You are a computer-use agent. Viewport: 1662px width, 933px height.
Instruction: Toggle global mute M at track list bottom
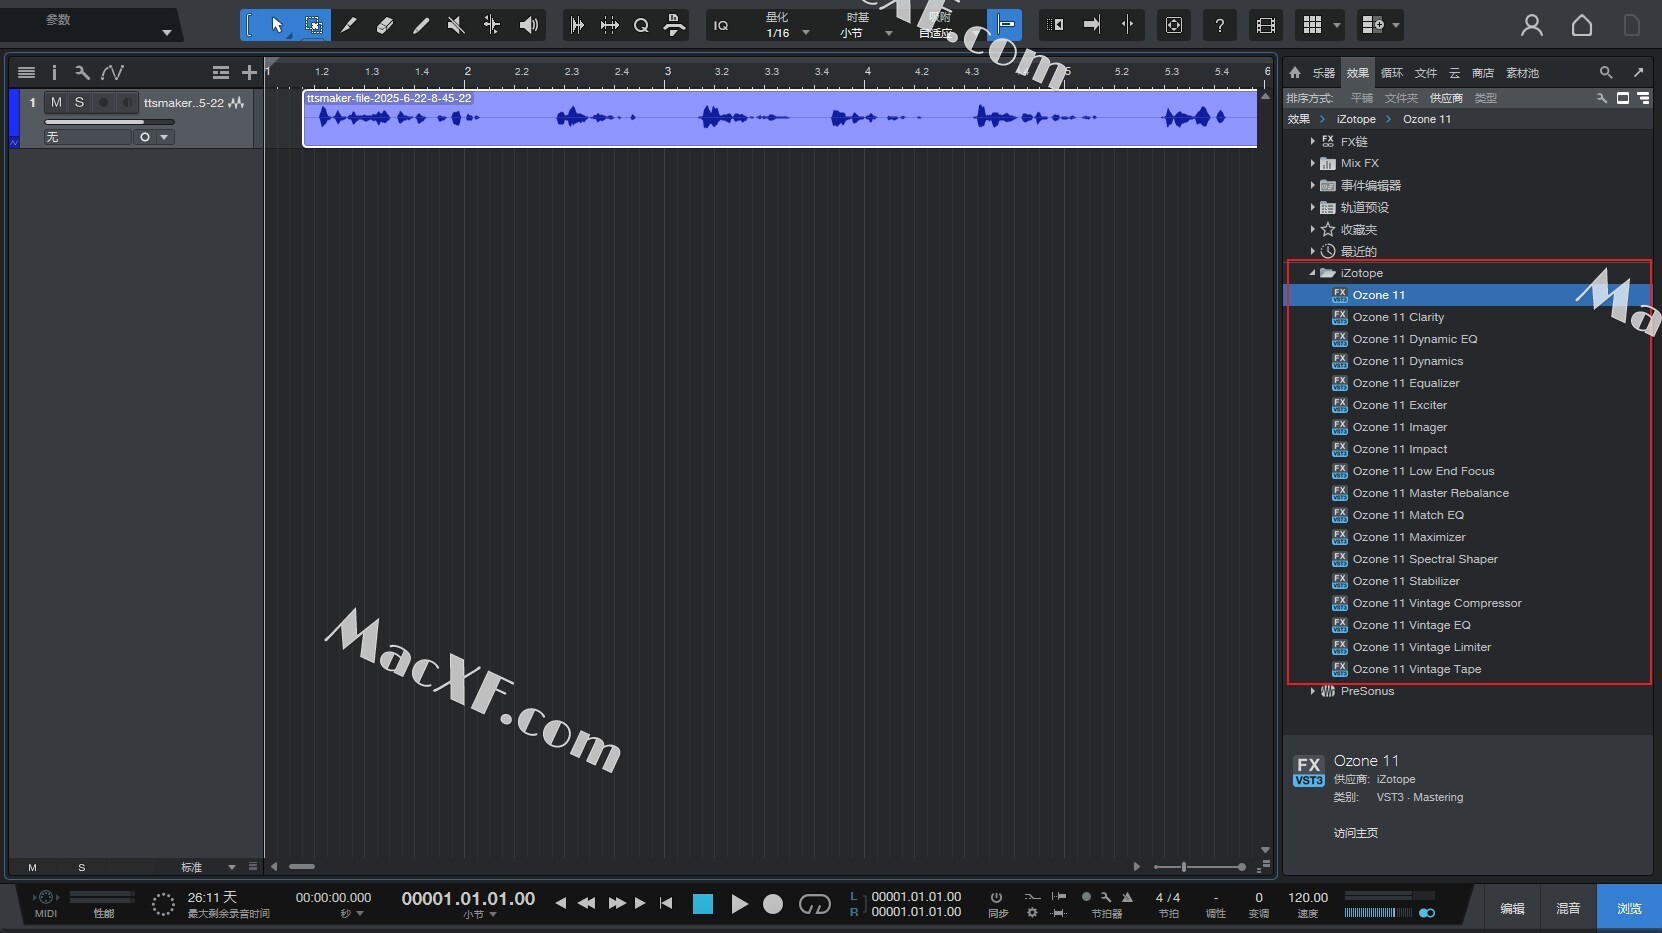(32, 867)
